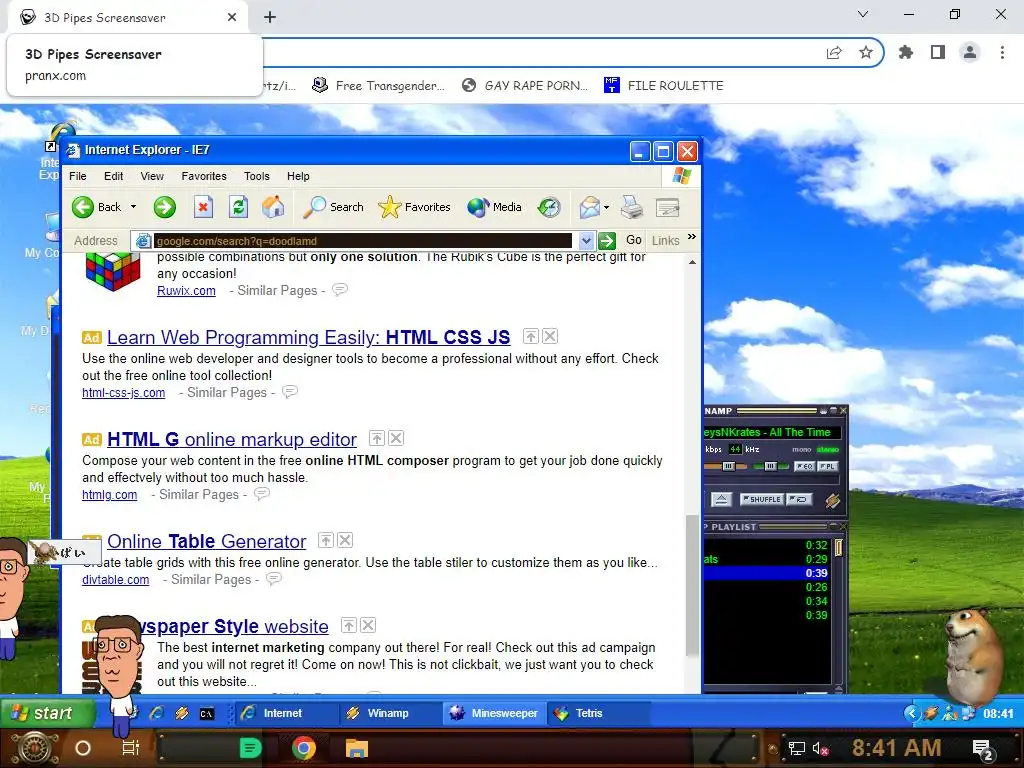Stop page loading with red X icon

(x=203, y=207)
